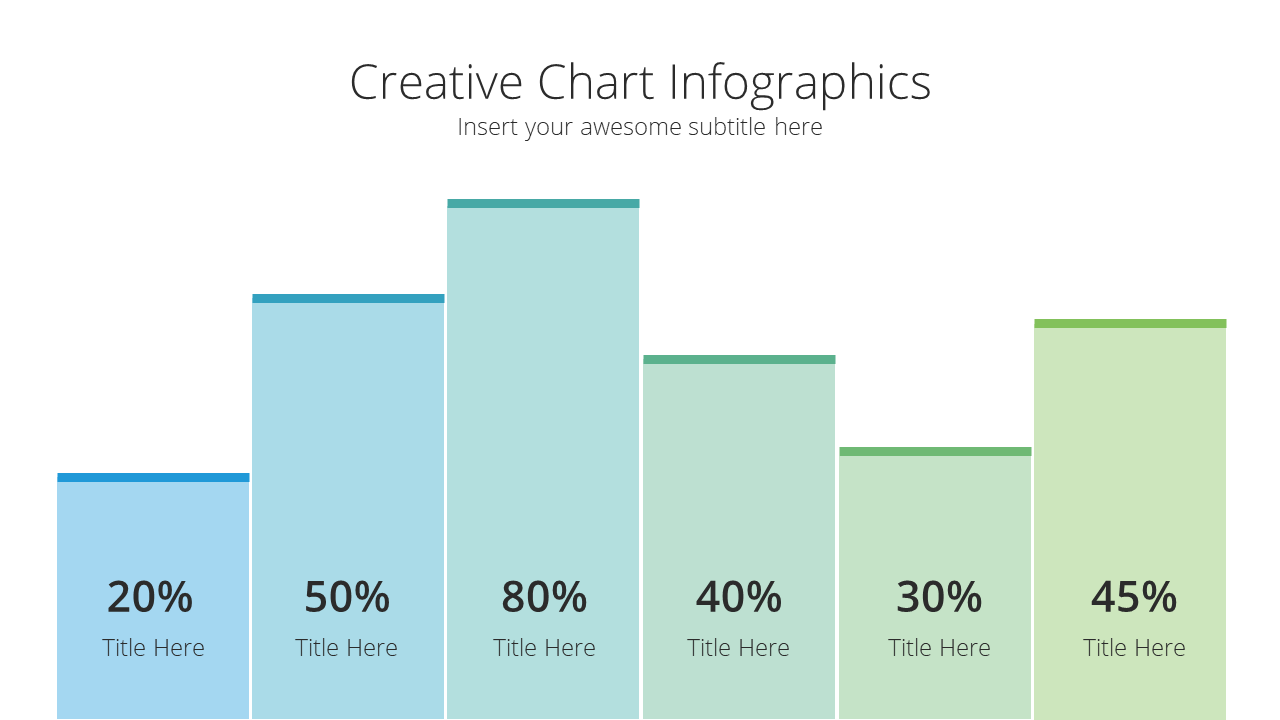
Task: Select Title Here under 20%
Action: (153, 648)
